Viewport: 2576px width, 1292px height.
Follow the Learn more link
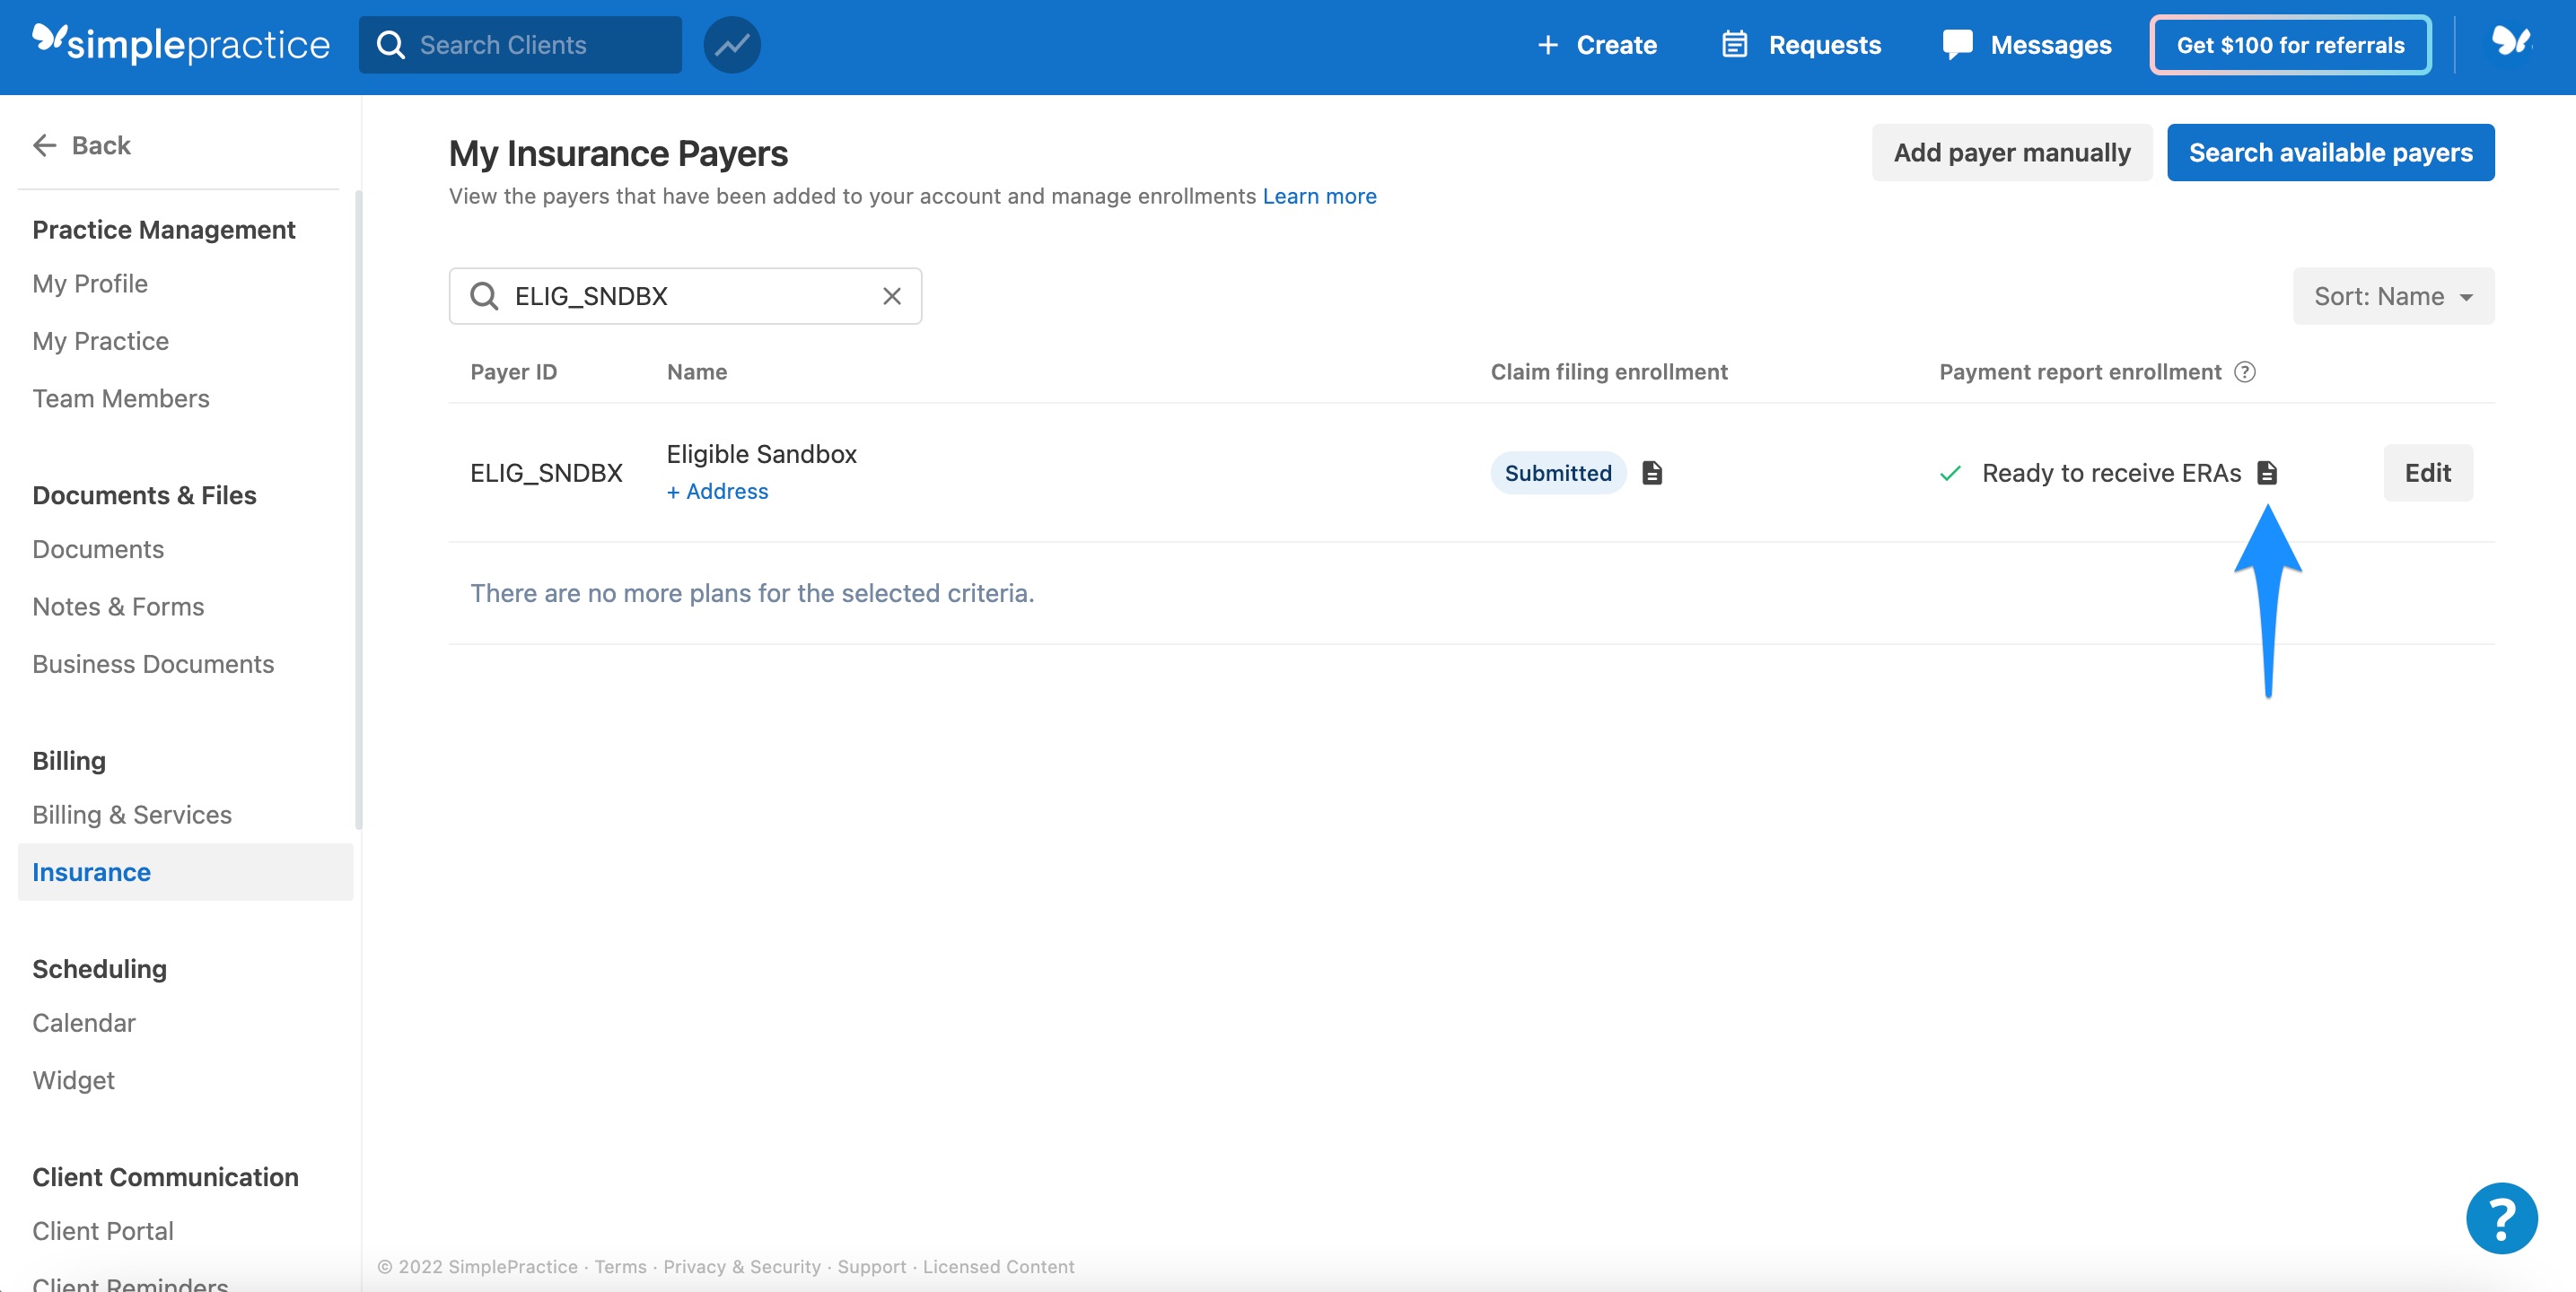1319,196
